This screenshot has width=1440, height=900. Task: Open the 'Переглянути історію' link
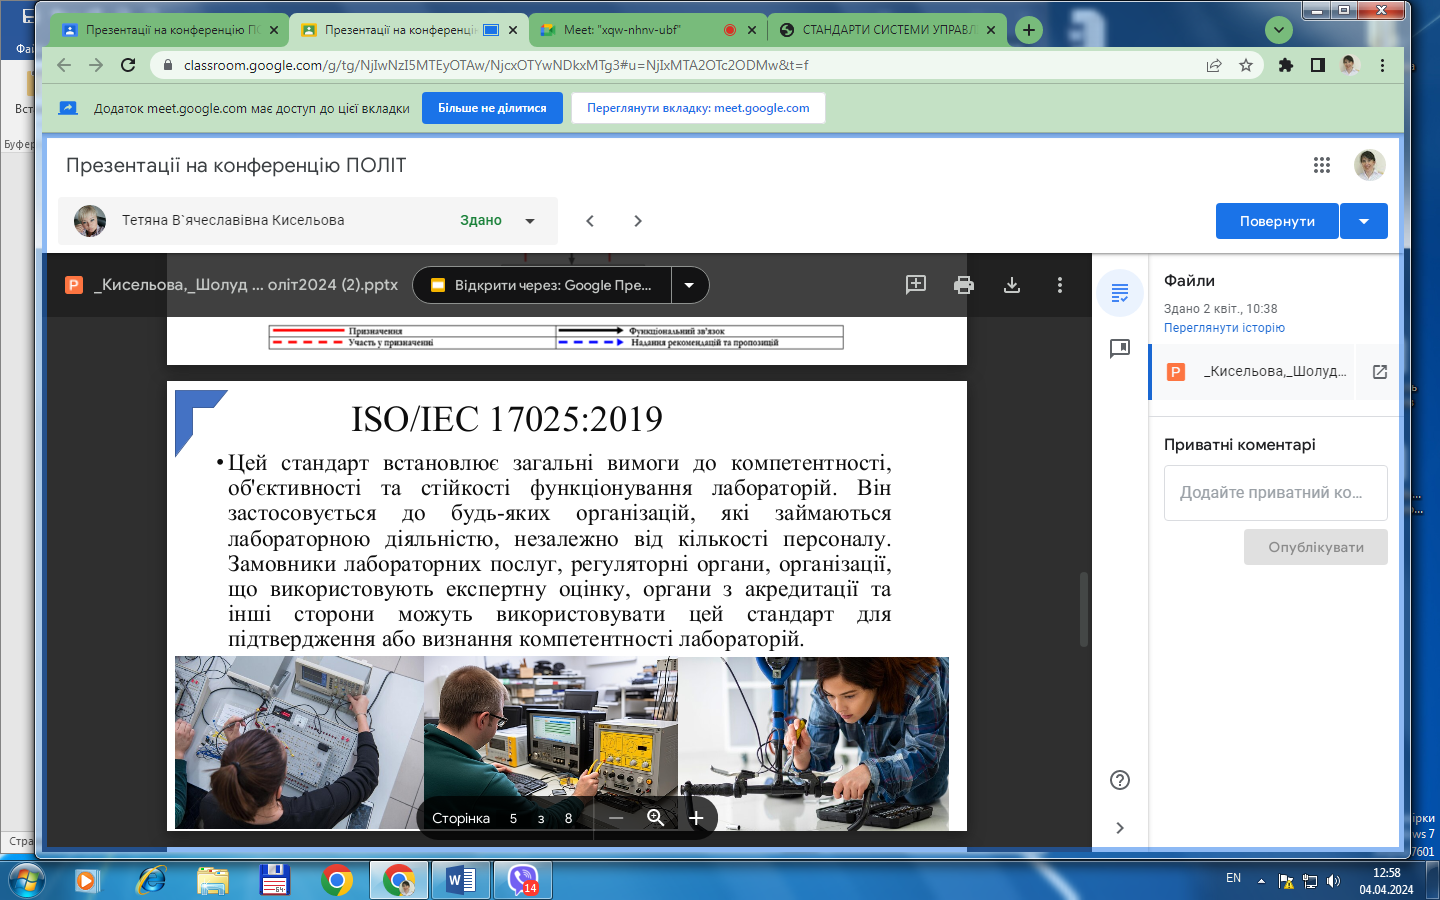[x=1224, y=328]
